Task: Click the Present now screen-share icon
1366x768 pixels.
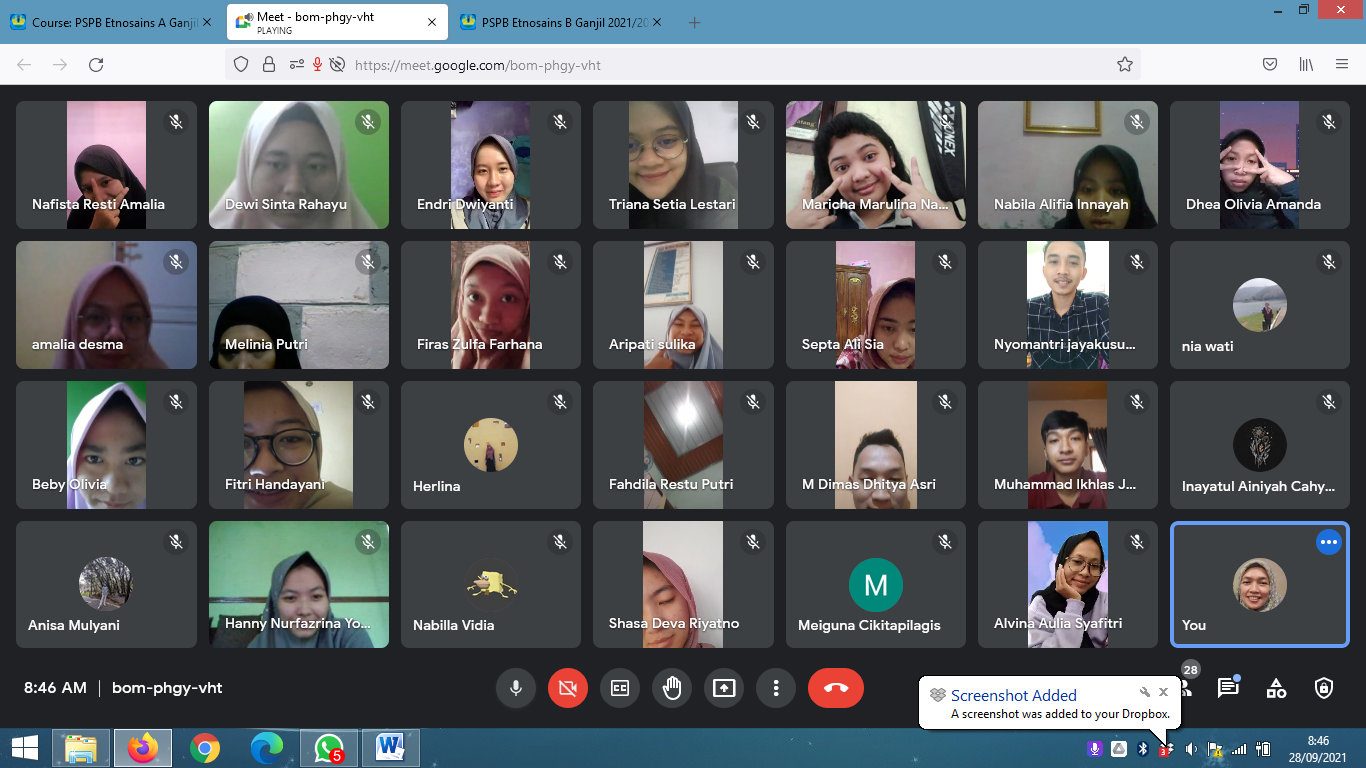Action: pos(723,688)
